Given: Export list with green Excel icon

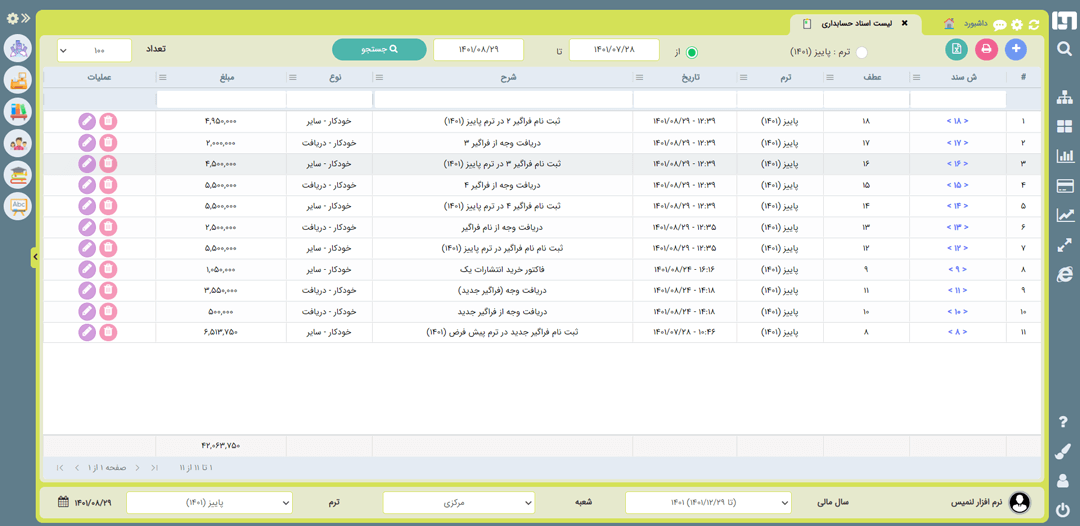Looking at the screenshot, I should (957, 49).
